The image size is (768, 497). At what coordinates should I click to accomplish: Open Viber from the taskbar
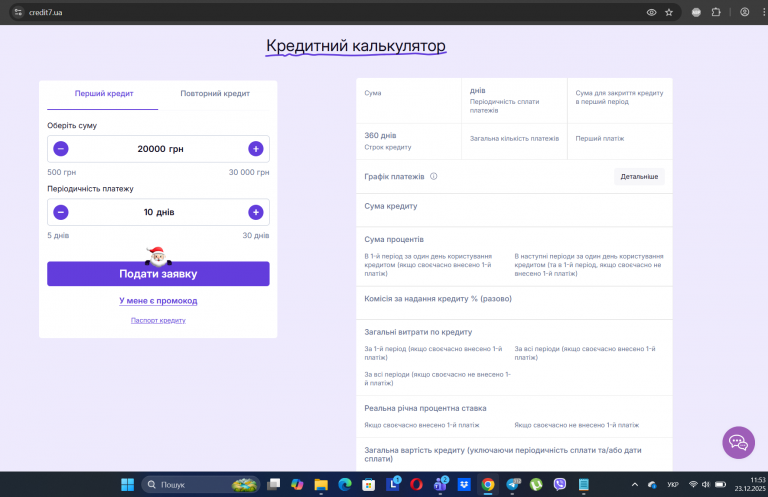[560, 485]
